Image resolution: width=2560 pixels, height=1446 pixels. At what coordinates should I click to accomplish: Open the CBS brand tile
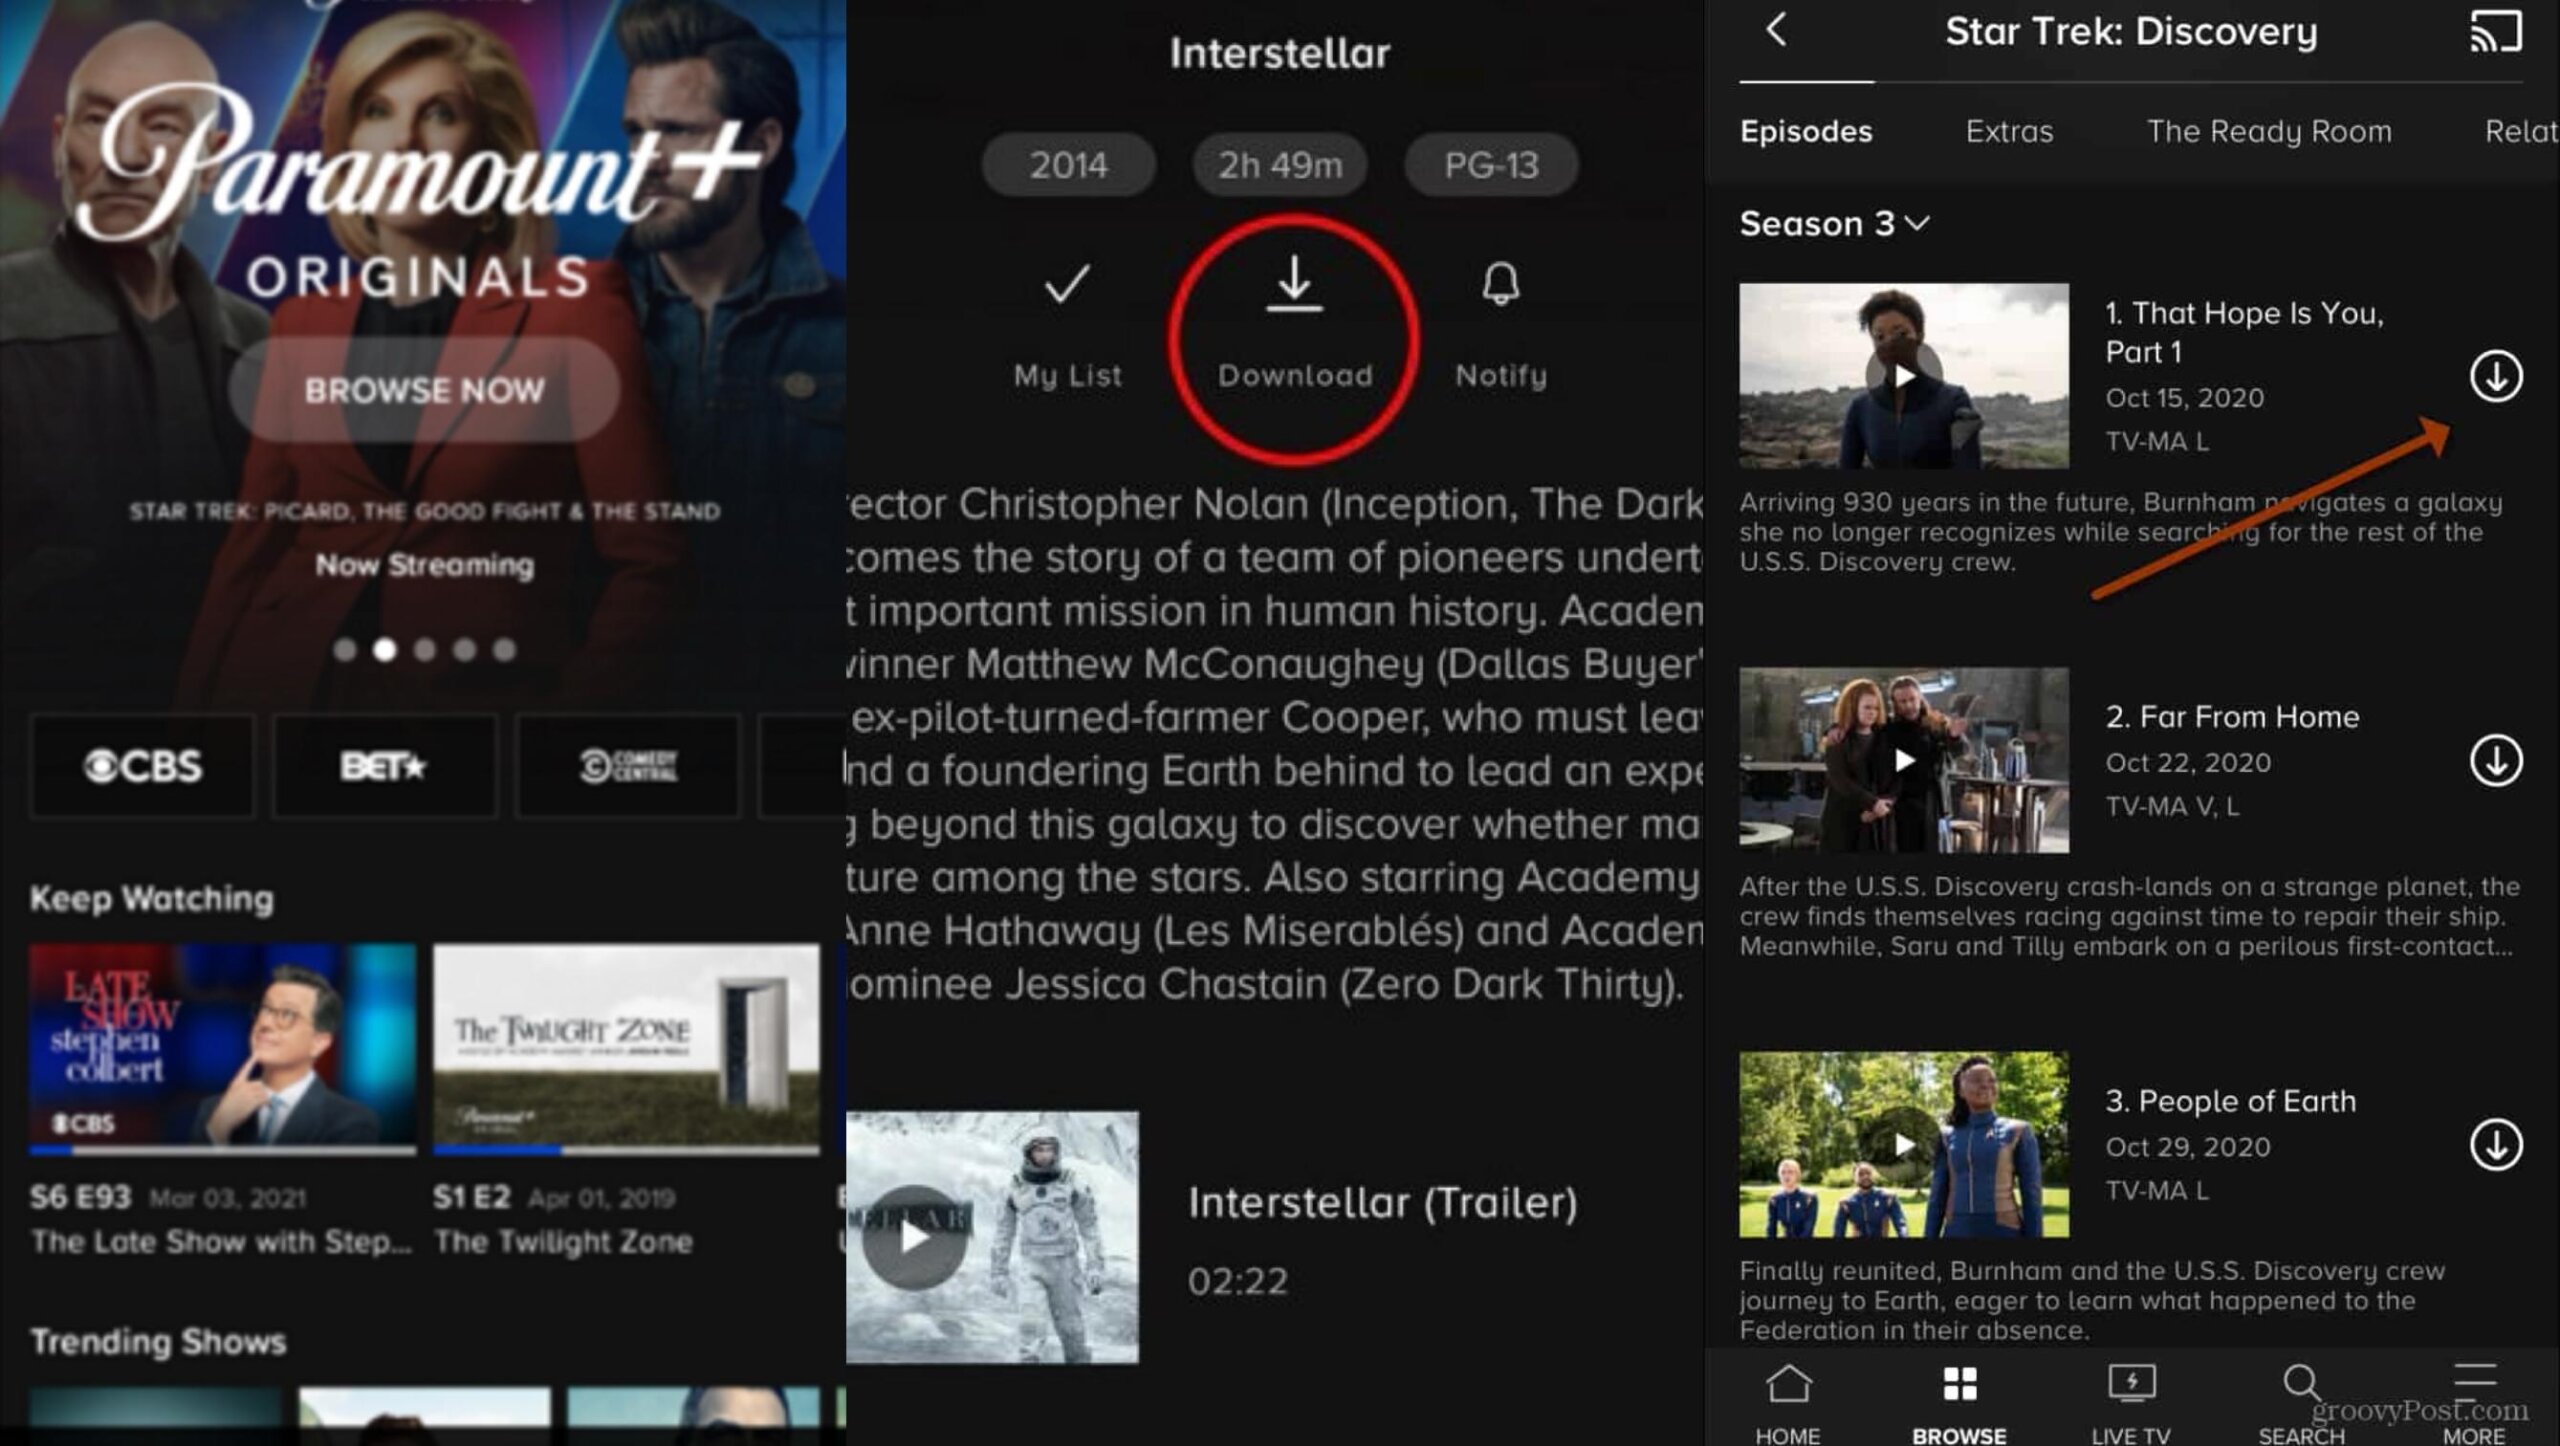(142, 766)
